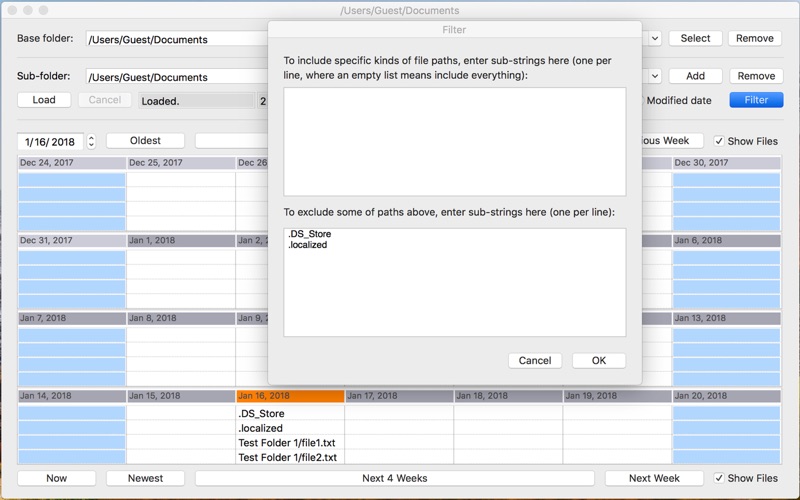Viewport: 800px width, 500px height.
Task: Open the Base folder dropdown arrow
Action: tap(655, 39)
